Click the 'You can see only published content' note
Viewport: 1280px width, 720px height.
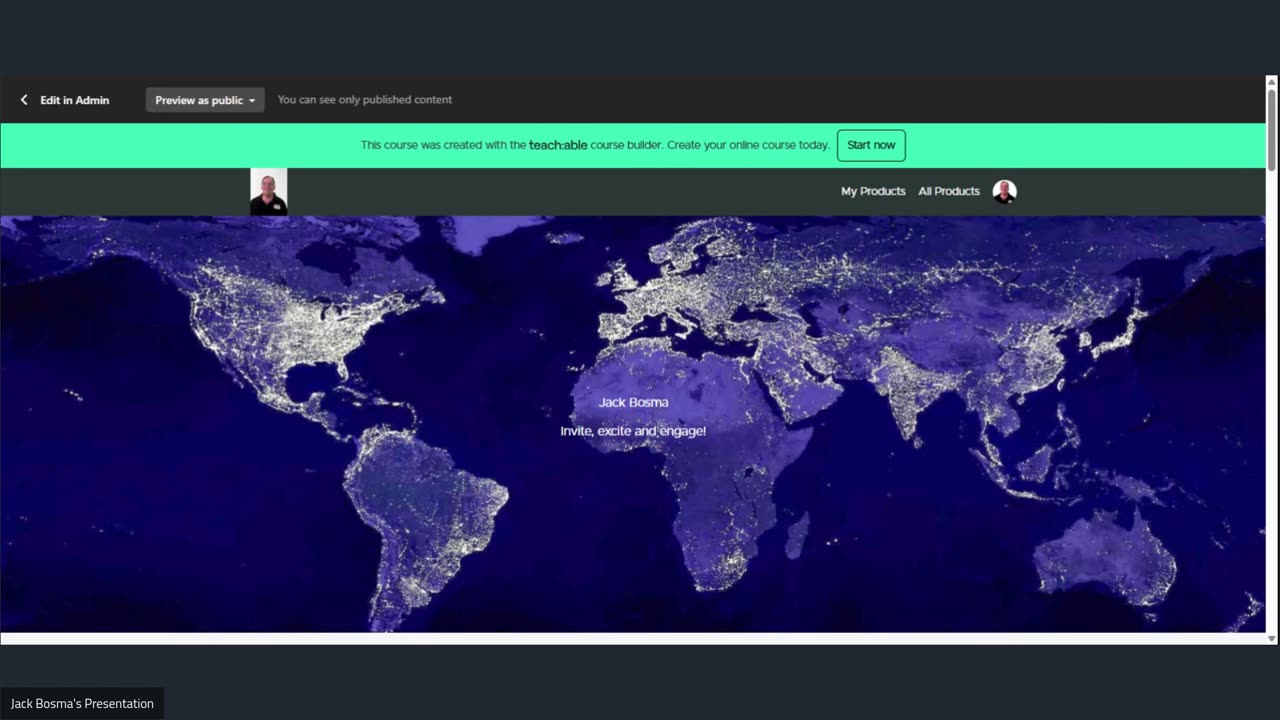365,100
